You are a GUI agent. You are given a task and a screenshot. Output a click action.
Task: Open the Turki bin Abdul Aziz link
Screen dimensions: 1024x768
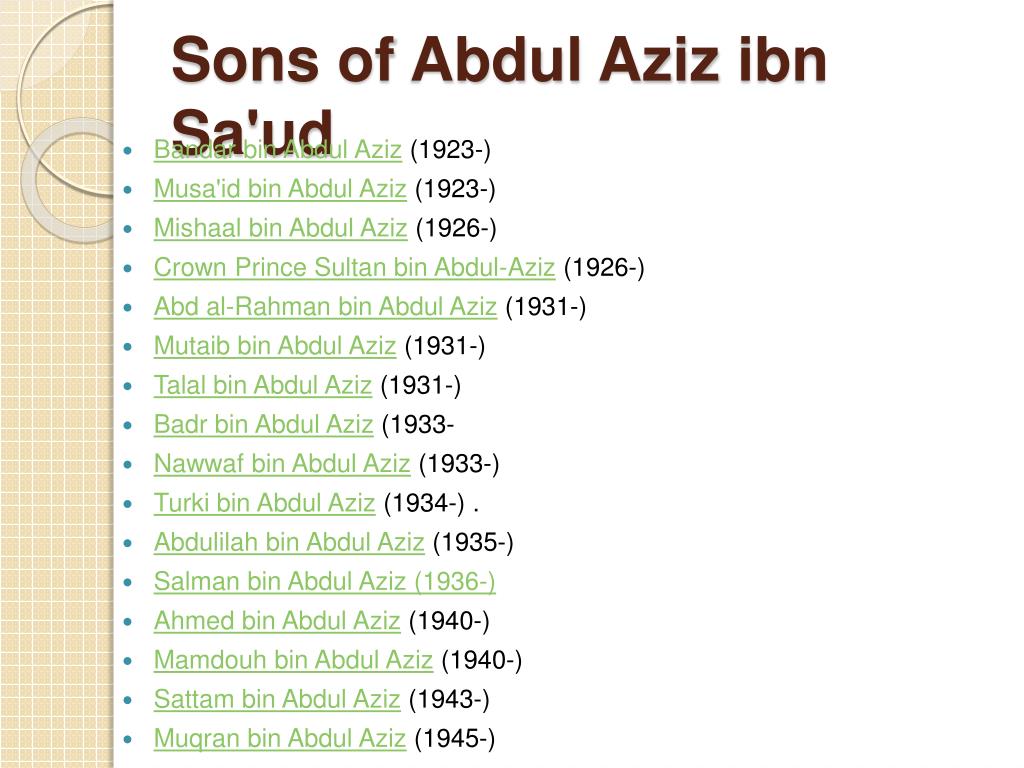(x=264, y=502)
